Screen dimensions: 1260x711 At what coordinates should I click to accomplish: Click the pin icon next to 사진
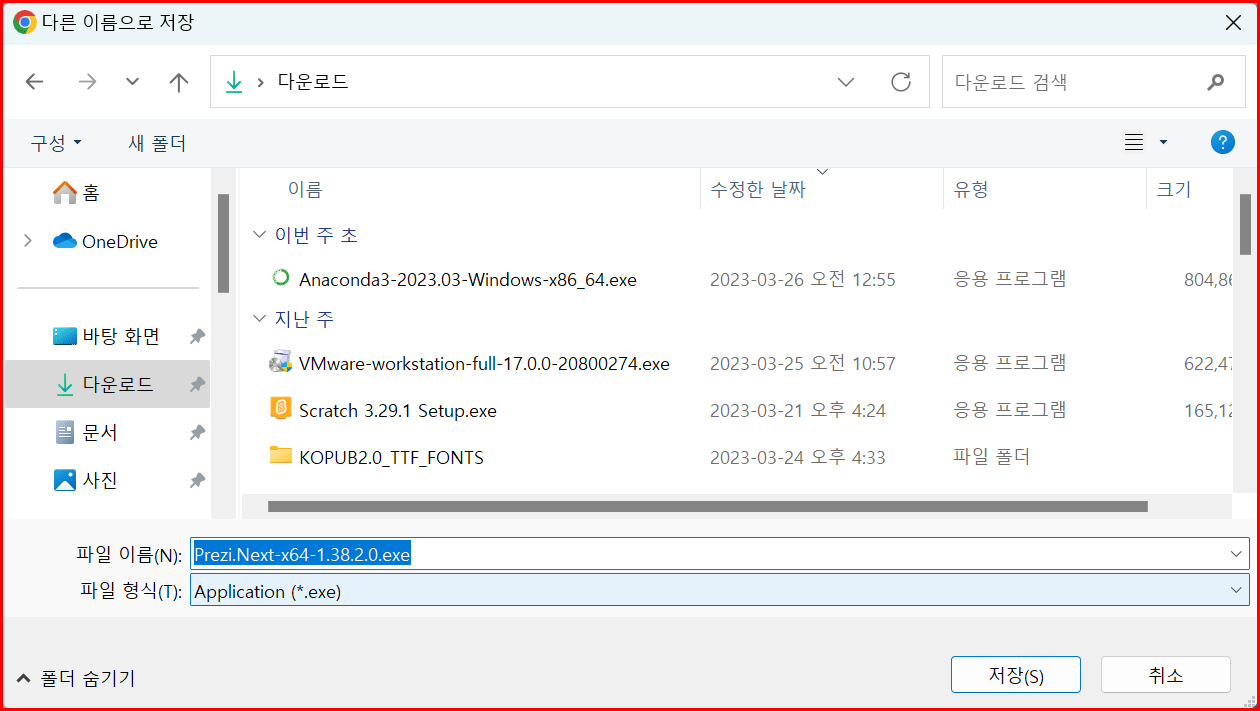pyautogui.click(x=197, y=481)
